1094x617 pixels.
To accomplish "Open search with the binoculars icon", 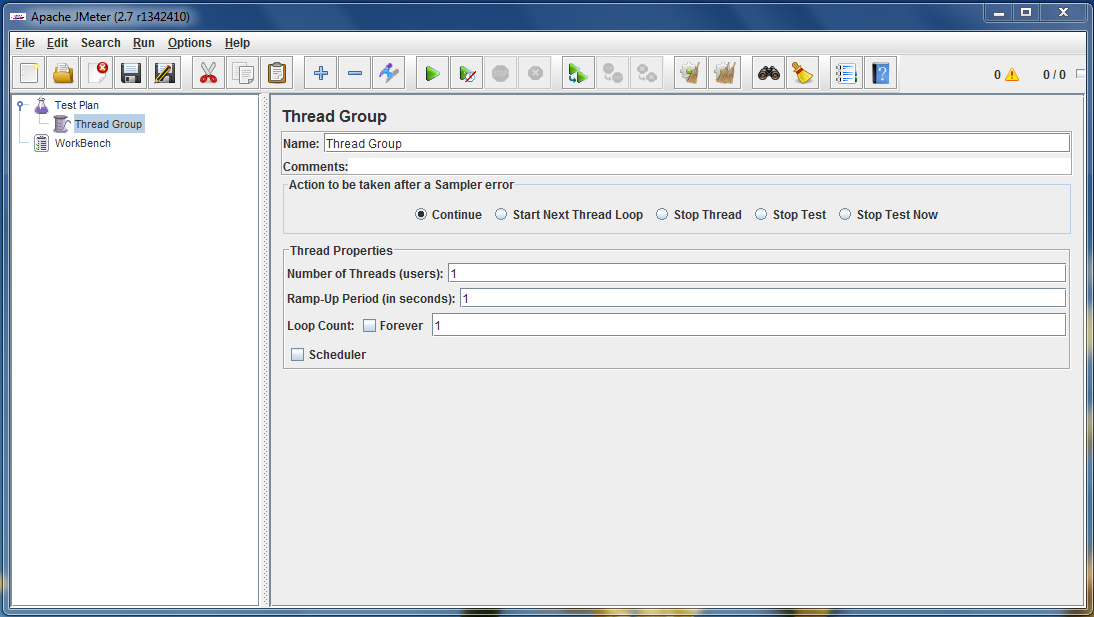I will (x=769, y=73).
